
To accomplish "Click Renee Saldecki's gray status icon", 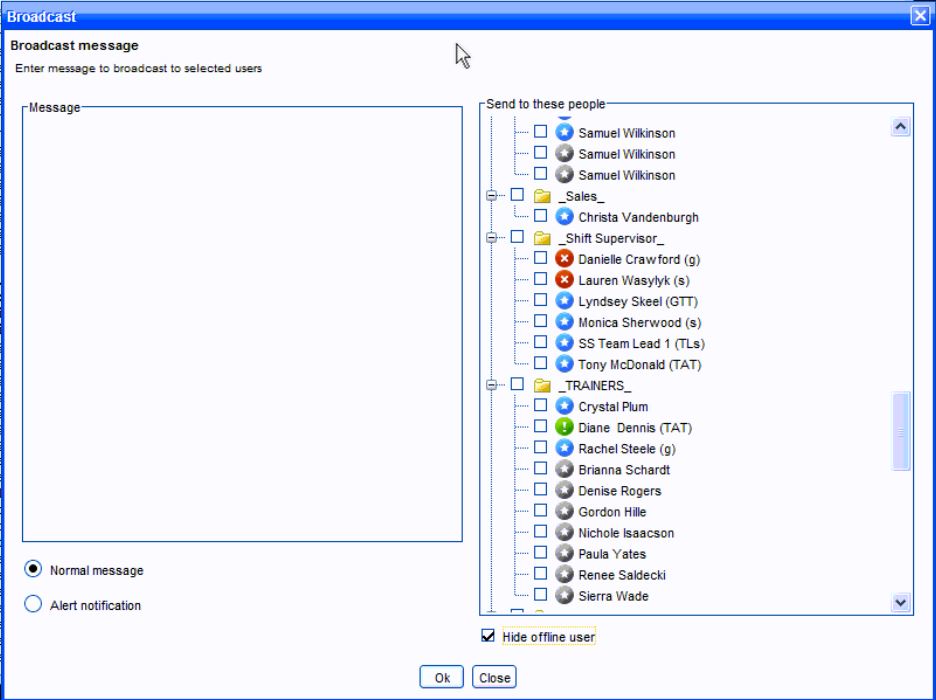I will tap(564, 575).
